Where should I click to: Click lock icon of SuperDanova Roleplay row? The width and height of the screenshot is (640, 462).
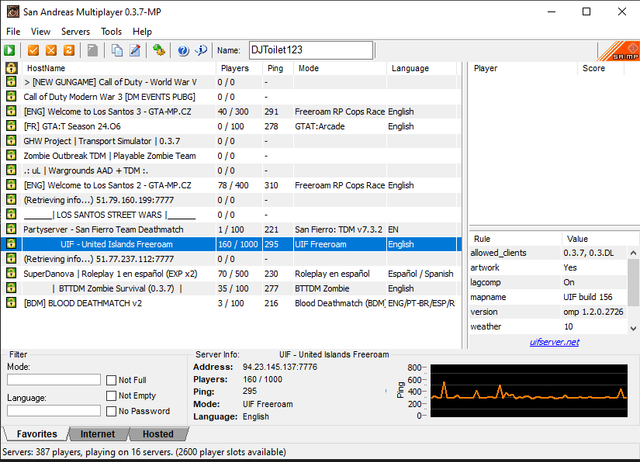[11, 273]
